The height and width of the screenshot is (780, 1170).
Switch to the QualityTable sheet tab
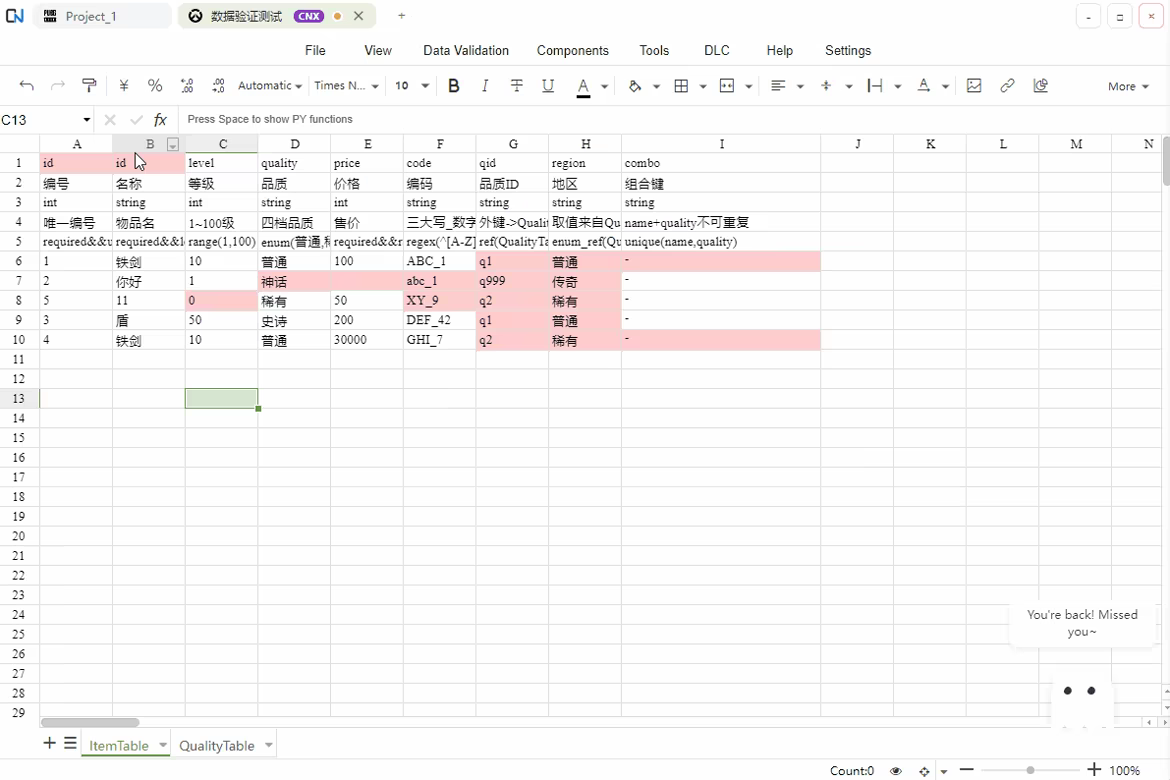tap(216, 746)
